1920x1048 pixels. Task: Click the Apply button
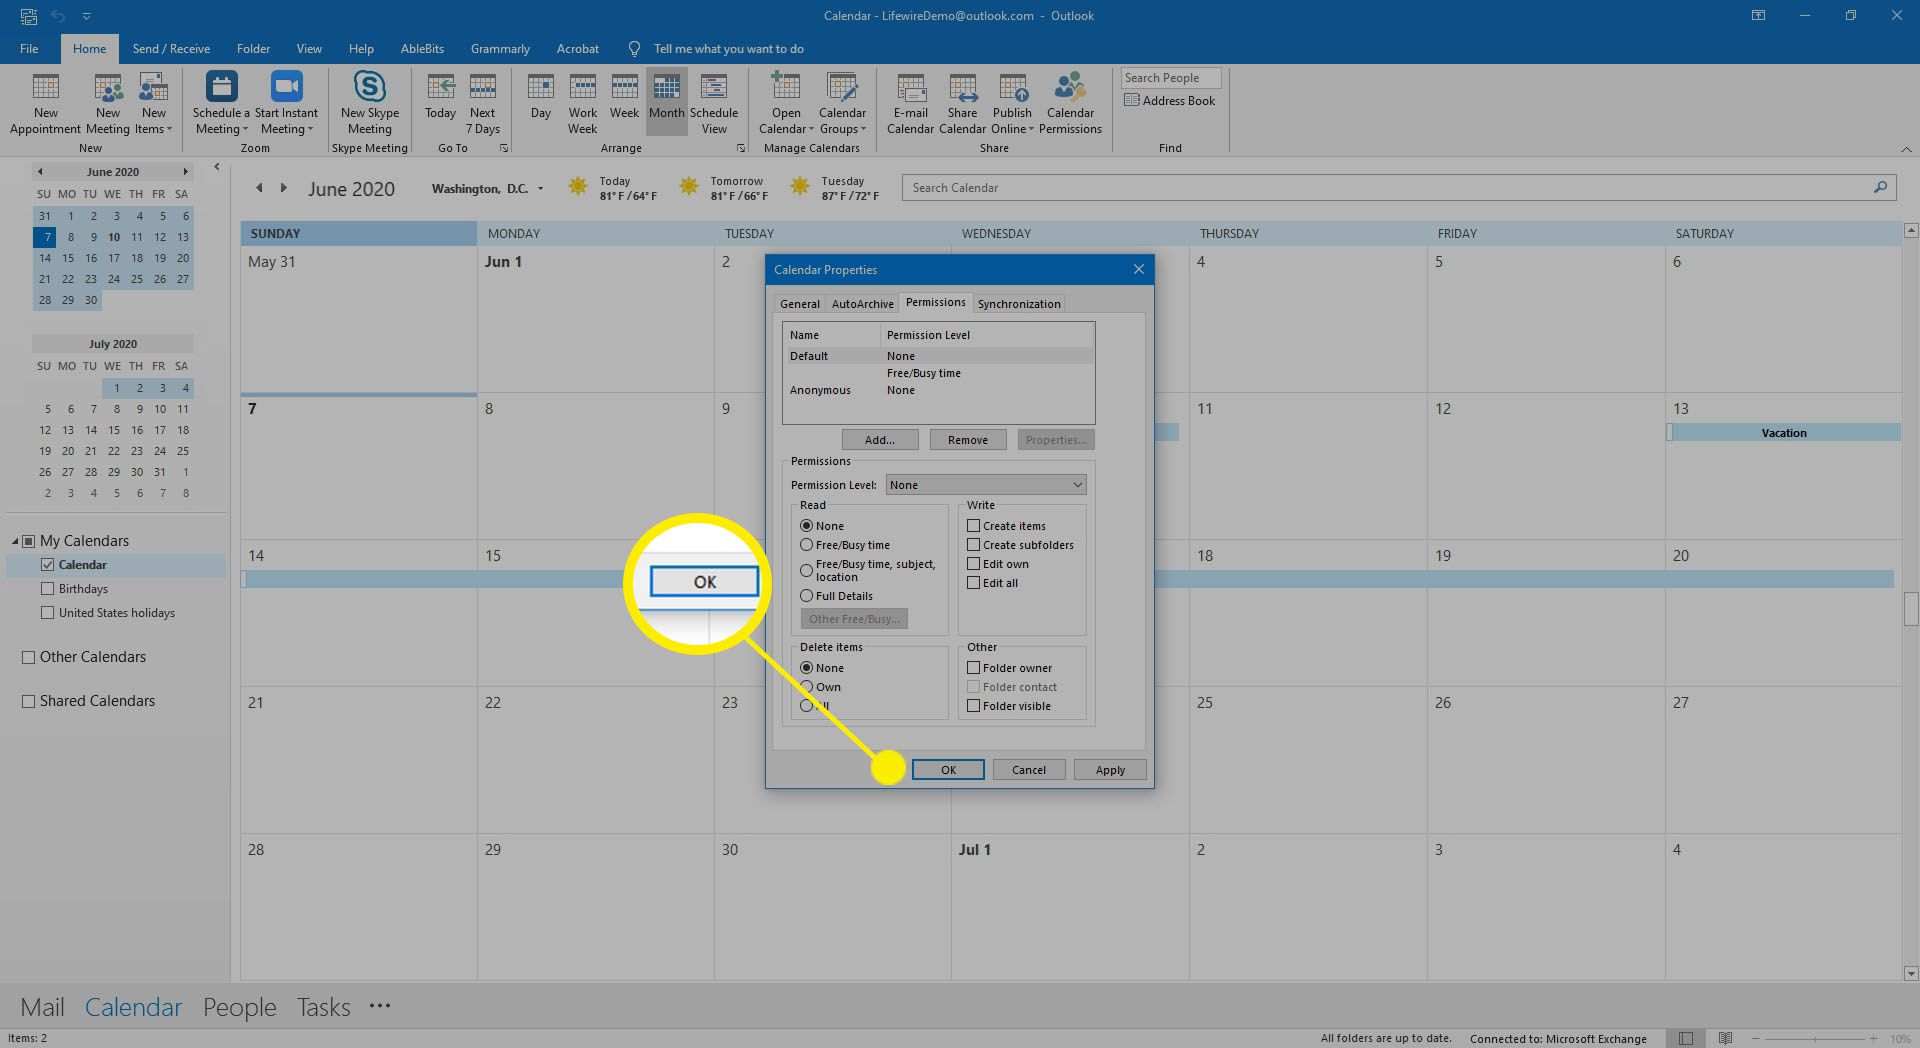[1109, 770]
